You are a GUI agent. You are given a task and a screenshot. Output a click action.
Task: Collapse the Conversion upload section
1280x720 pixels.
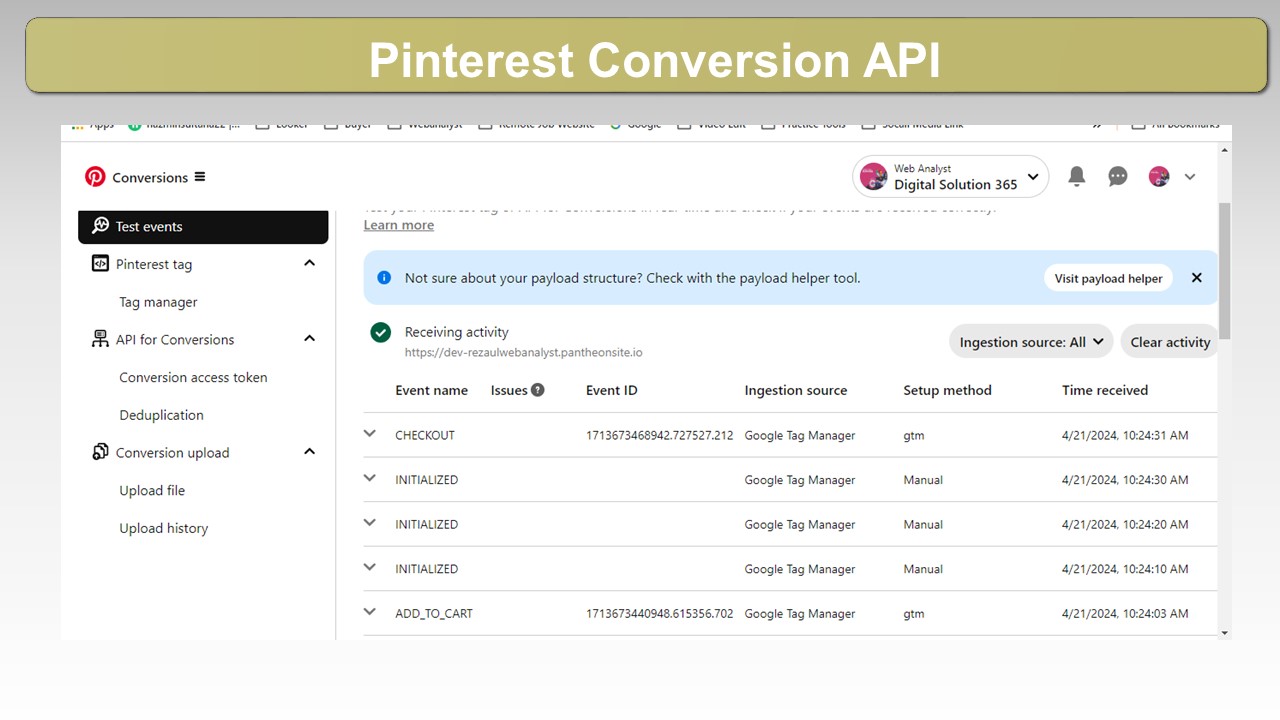click(309, 451)
